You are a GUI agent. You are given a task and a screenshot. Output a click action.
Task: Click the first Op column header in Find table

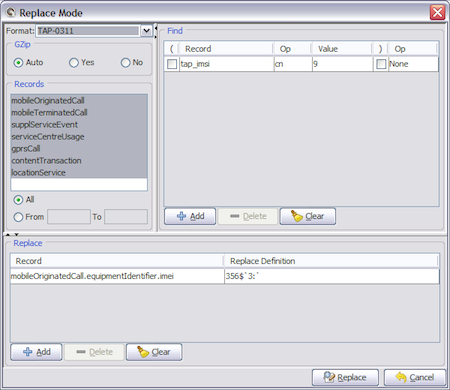point(293,49)
